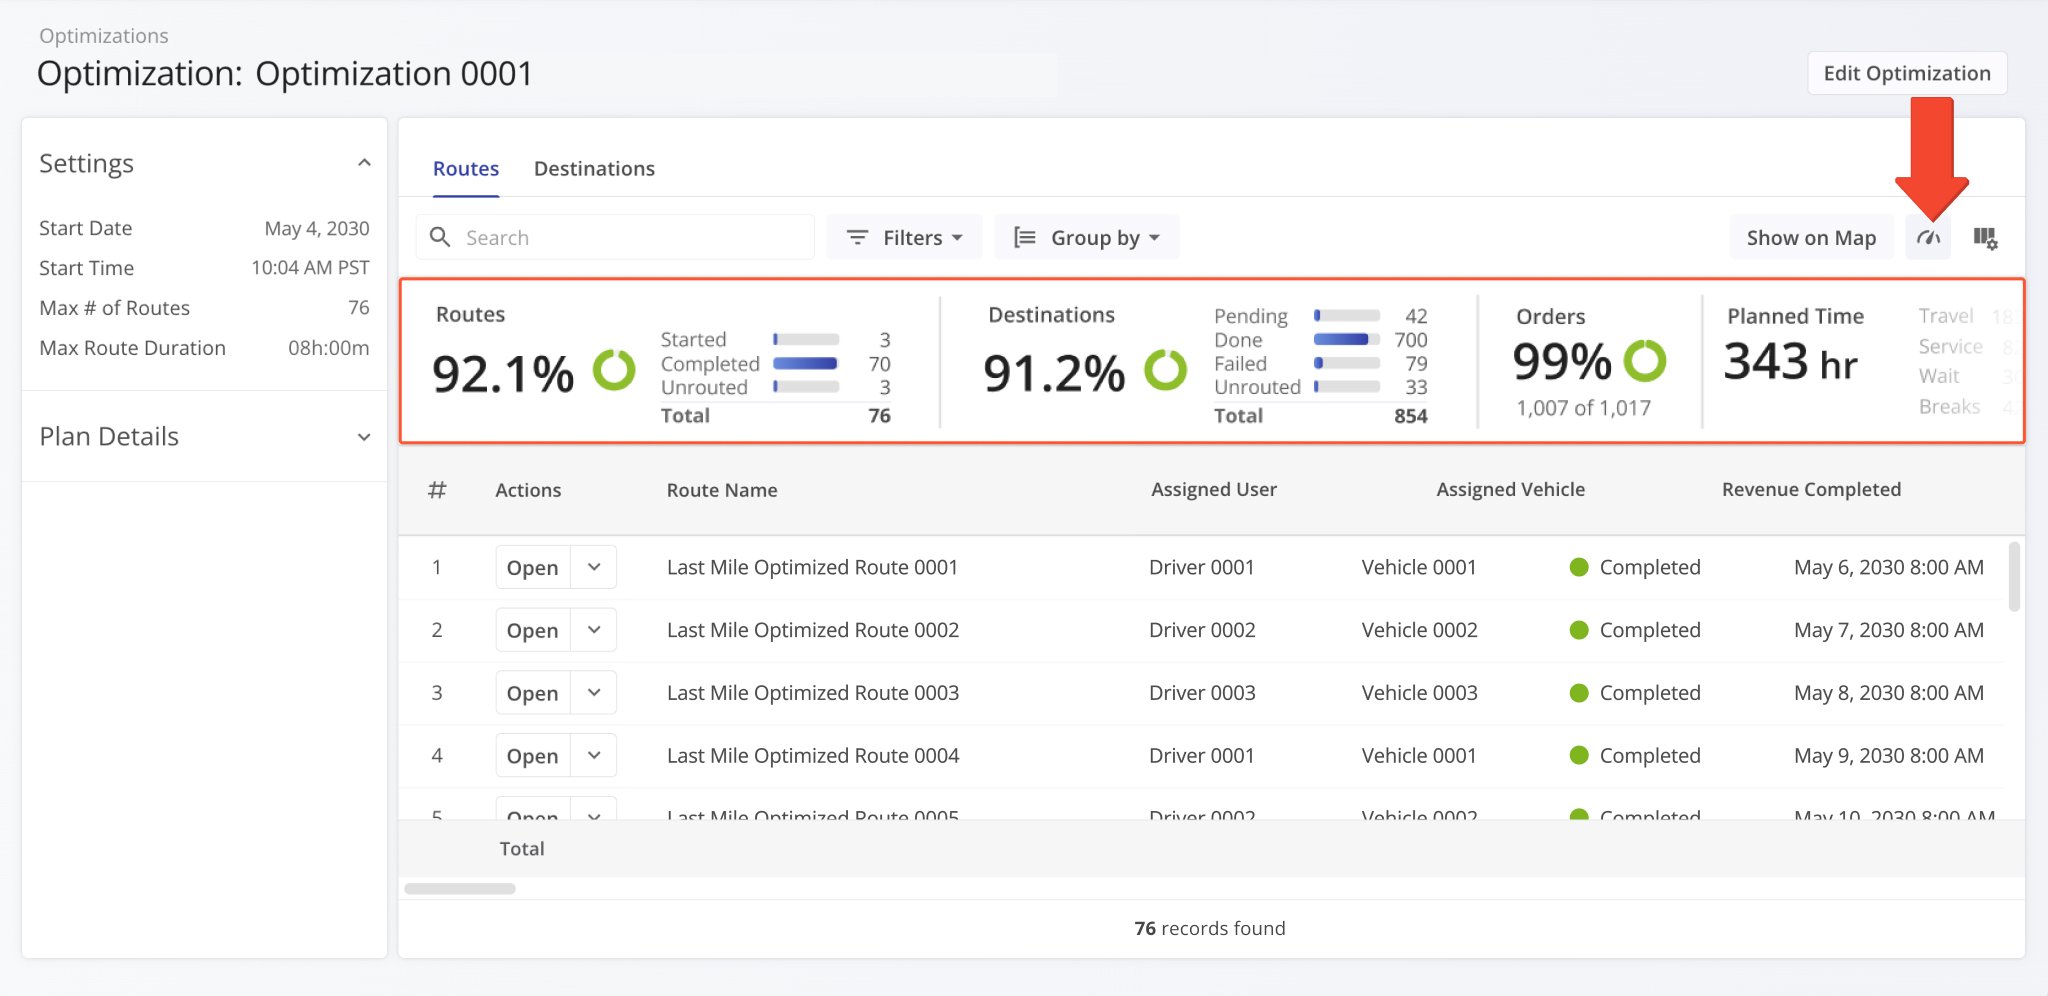Click the horizontal table scrollbar
The width and height of the screenshot is (2048, 996).
point(460,889)
